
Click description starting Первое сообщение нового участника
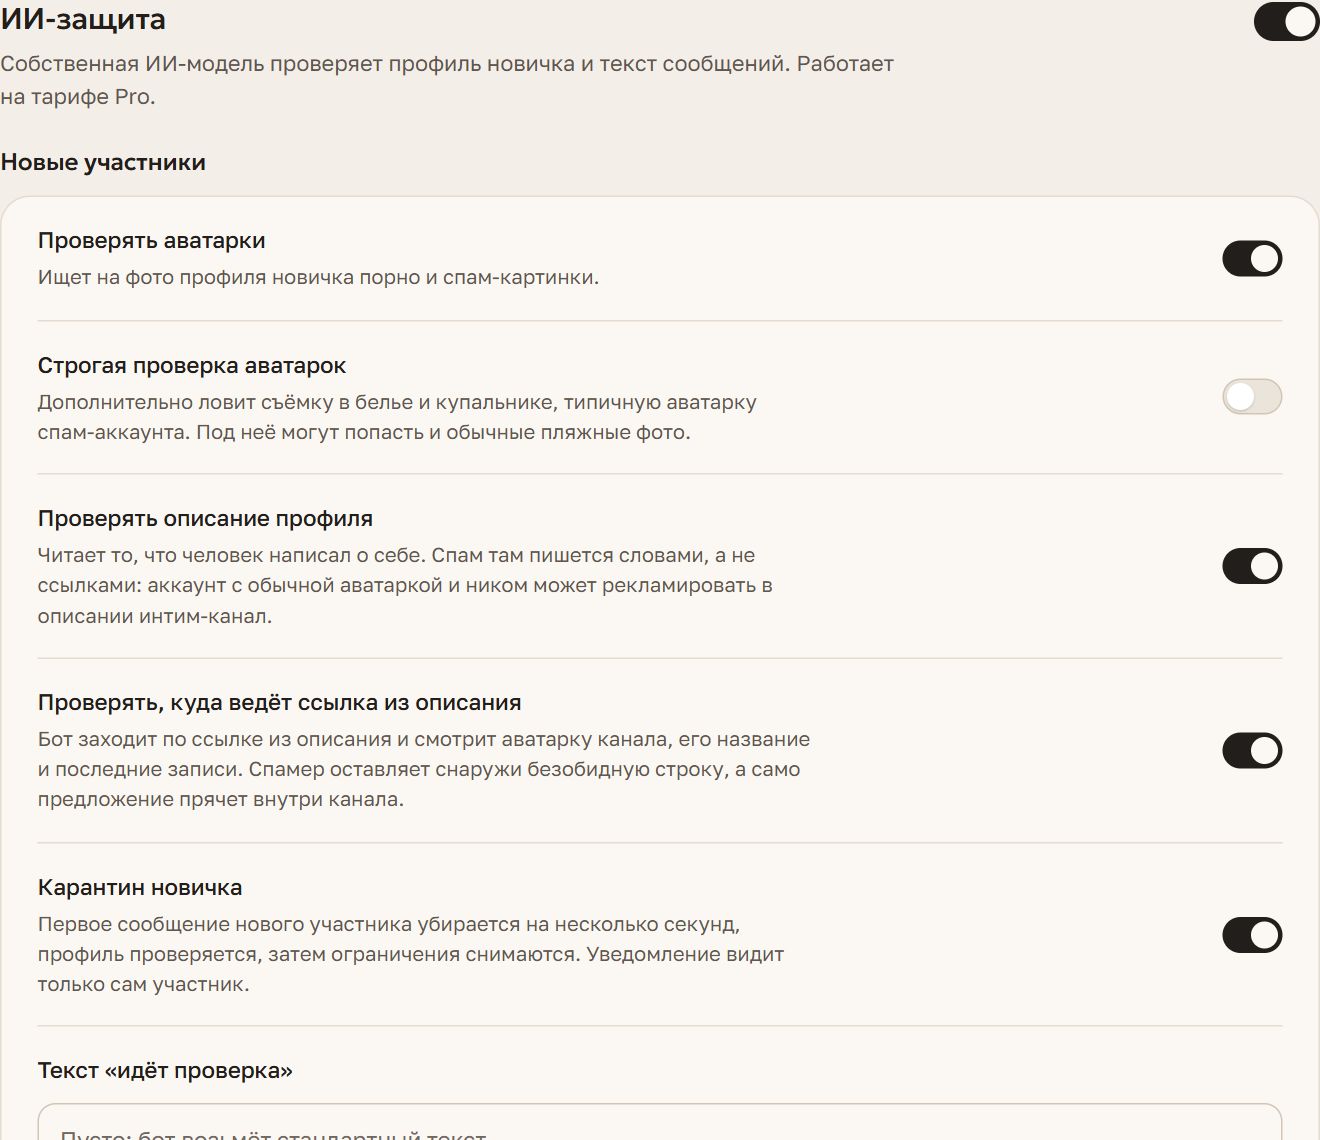point(411,954)
